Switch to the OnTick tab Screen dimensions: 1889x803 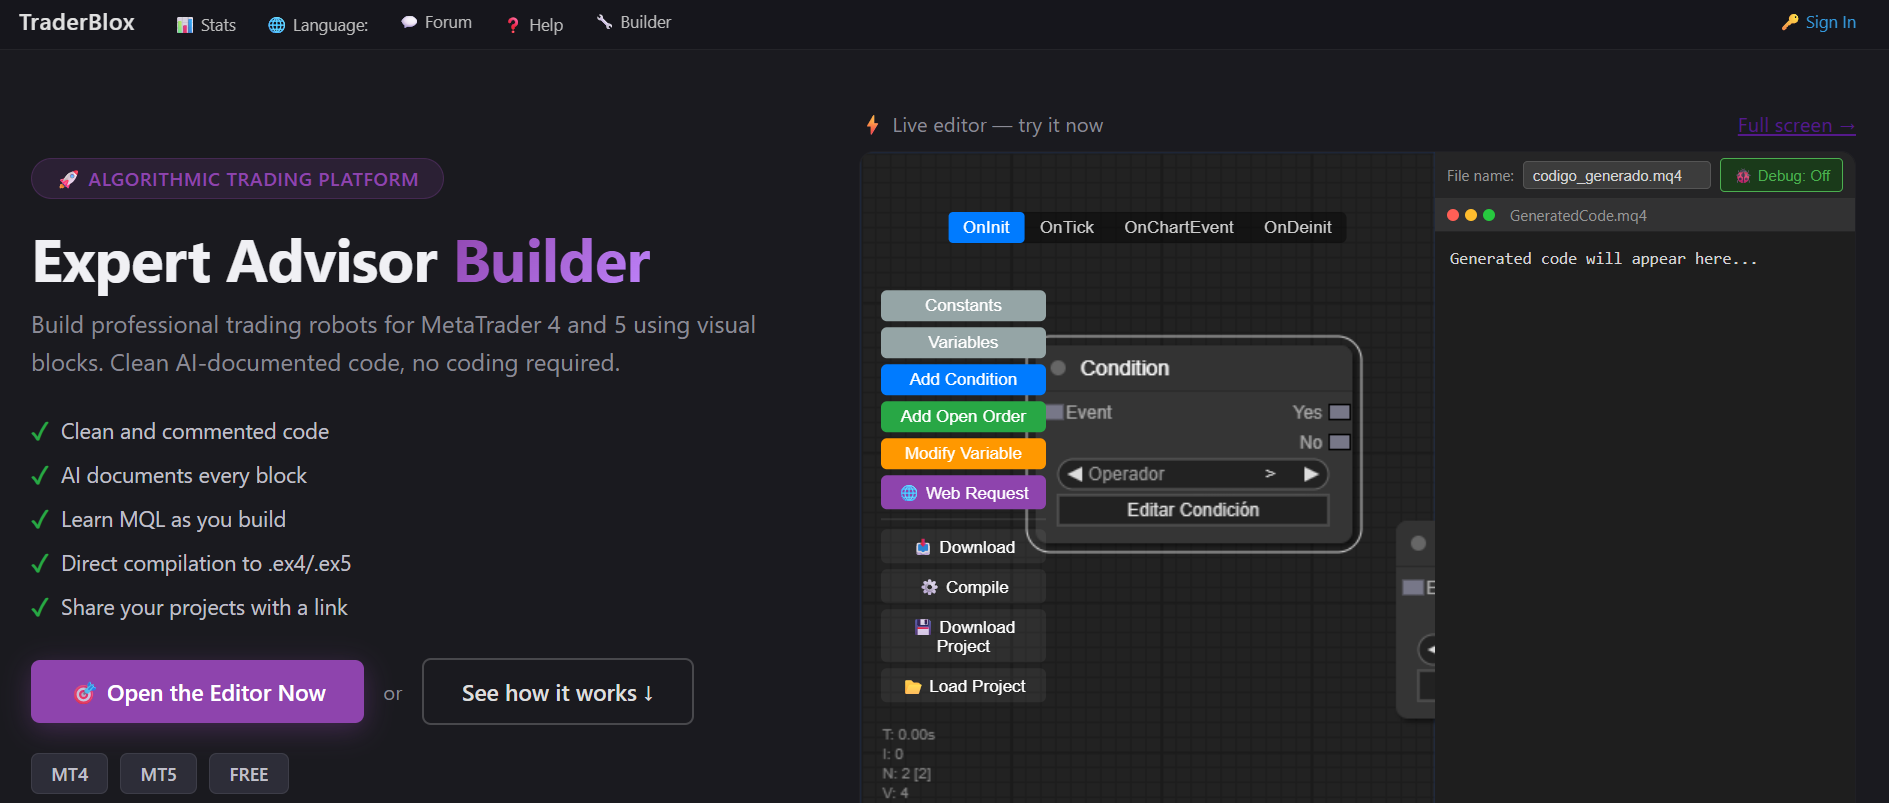coord(1067,227)
